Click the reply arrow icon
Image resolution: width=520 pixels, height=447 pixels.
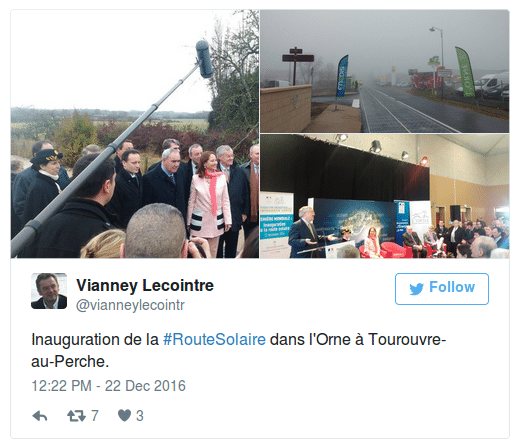click(x=40, y=416)
